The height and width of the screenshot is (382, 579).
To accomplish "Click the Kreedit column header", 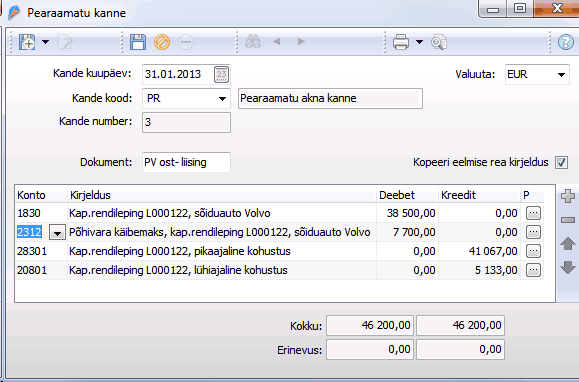I will point(479,195).
